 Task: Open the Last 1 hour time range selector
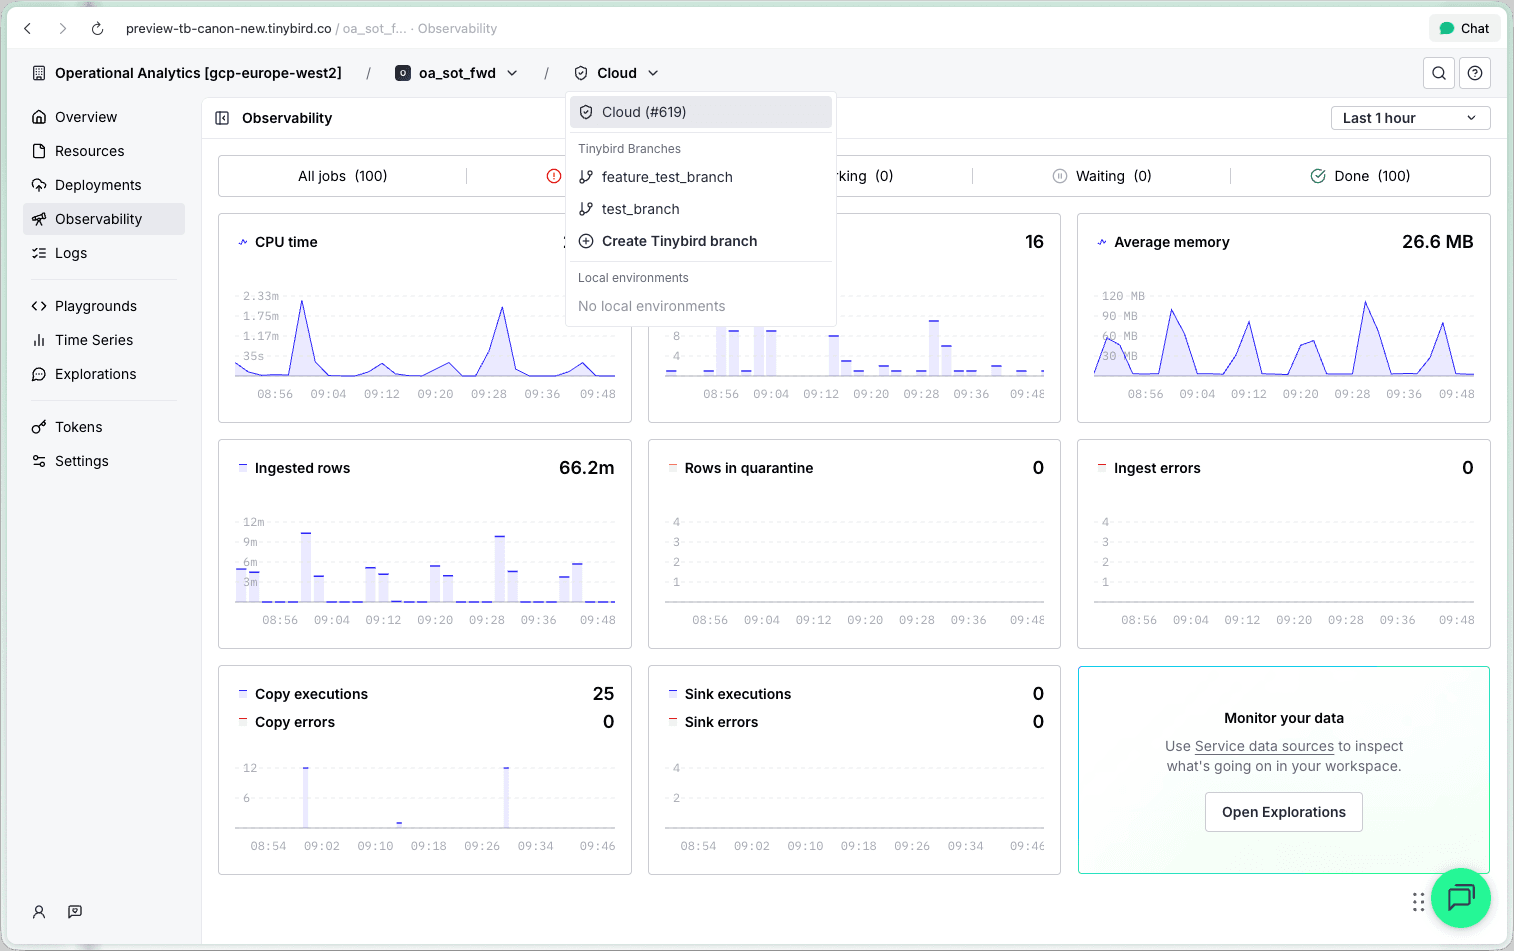1410,117
